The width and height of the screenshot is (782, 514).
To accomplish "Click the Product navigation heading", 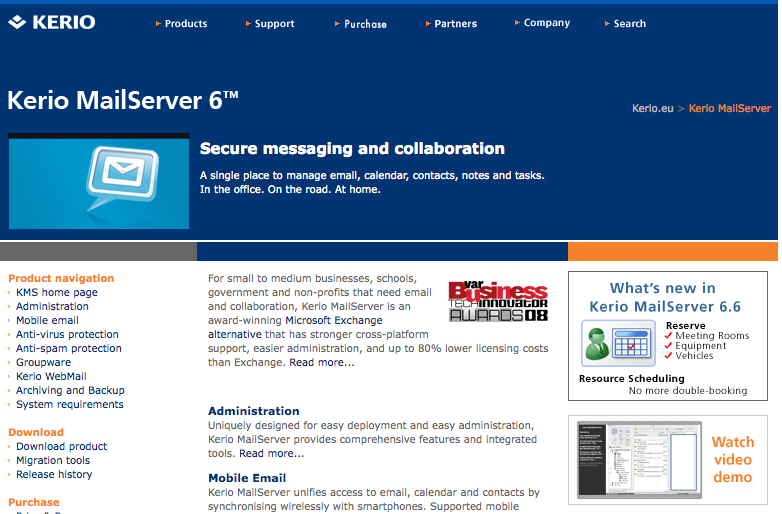I will pos(61,278).
